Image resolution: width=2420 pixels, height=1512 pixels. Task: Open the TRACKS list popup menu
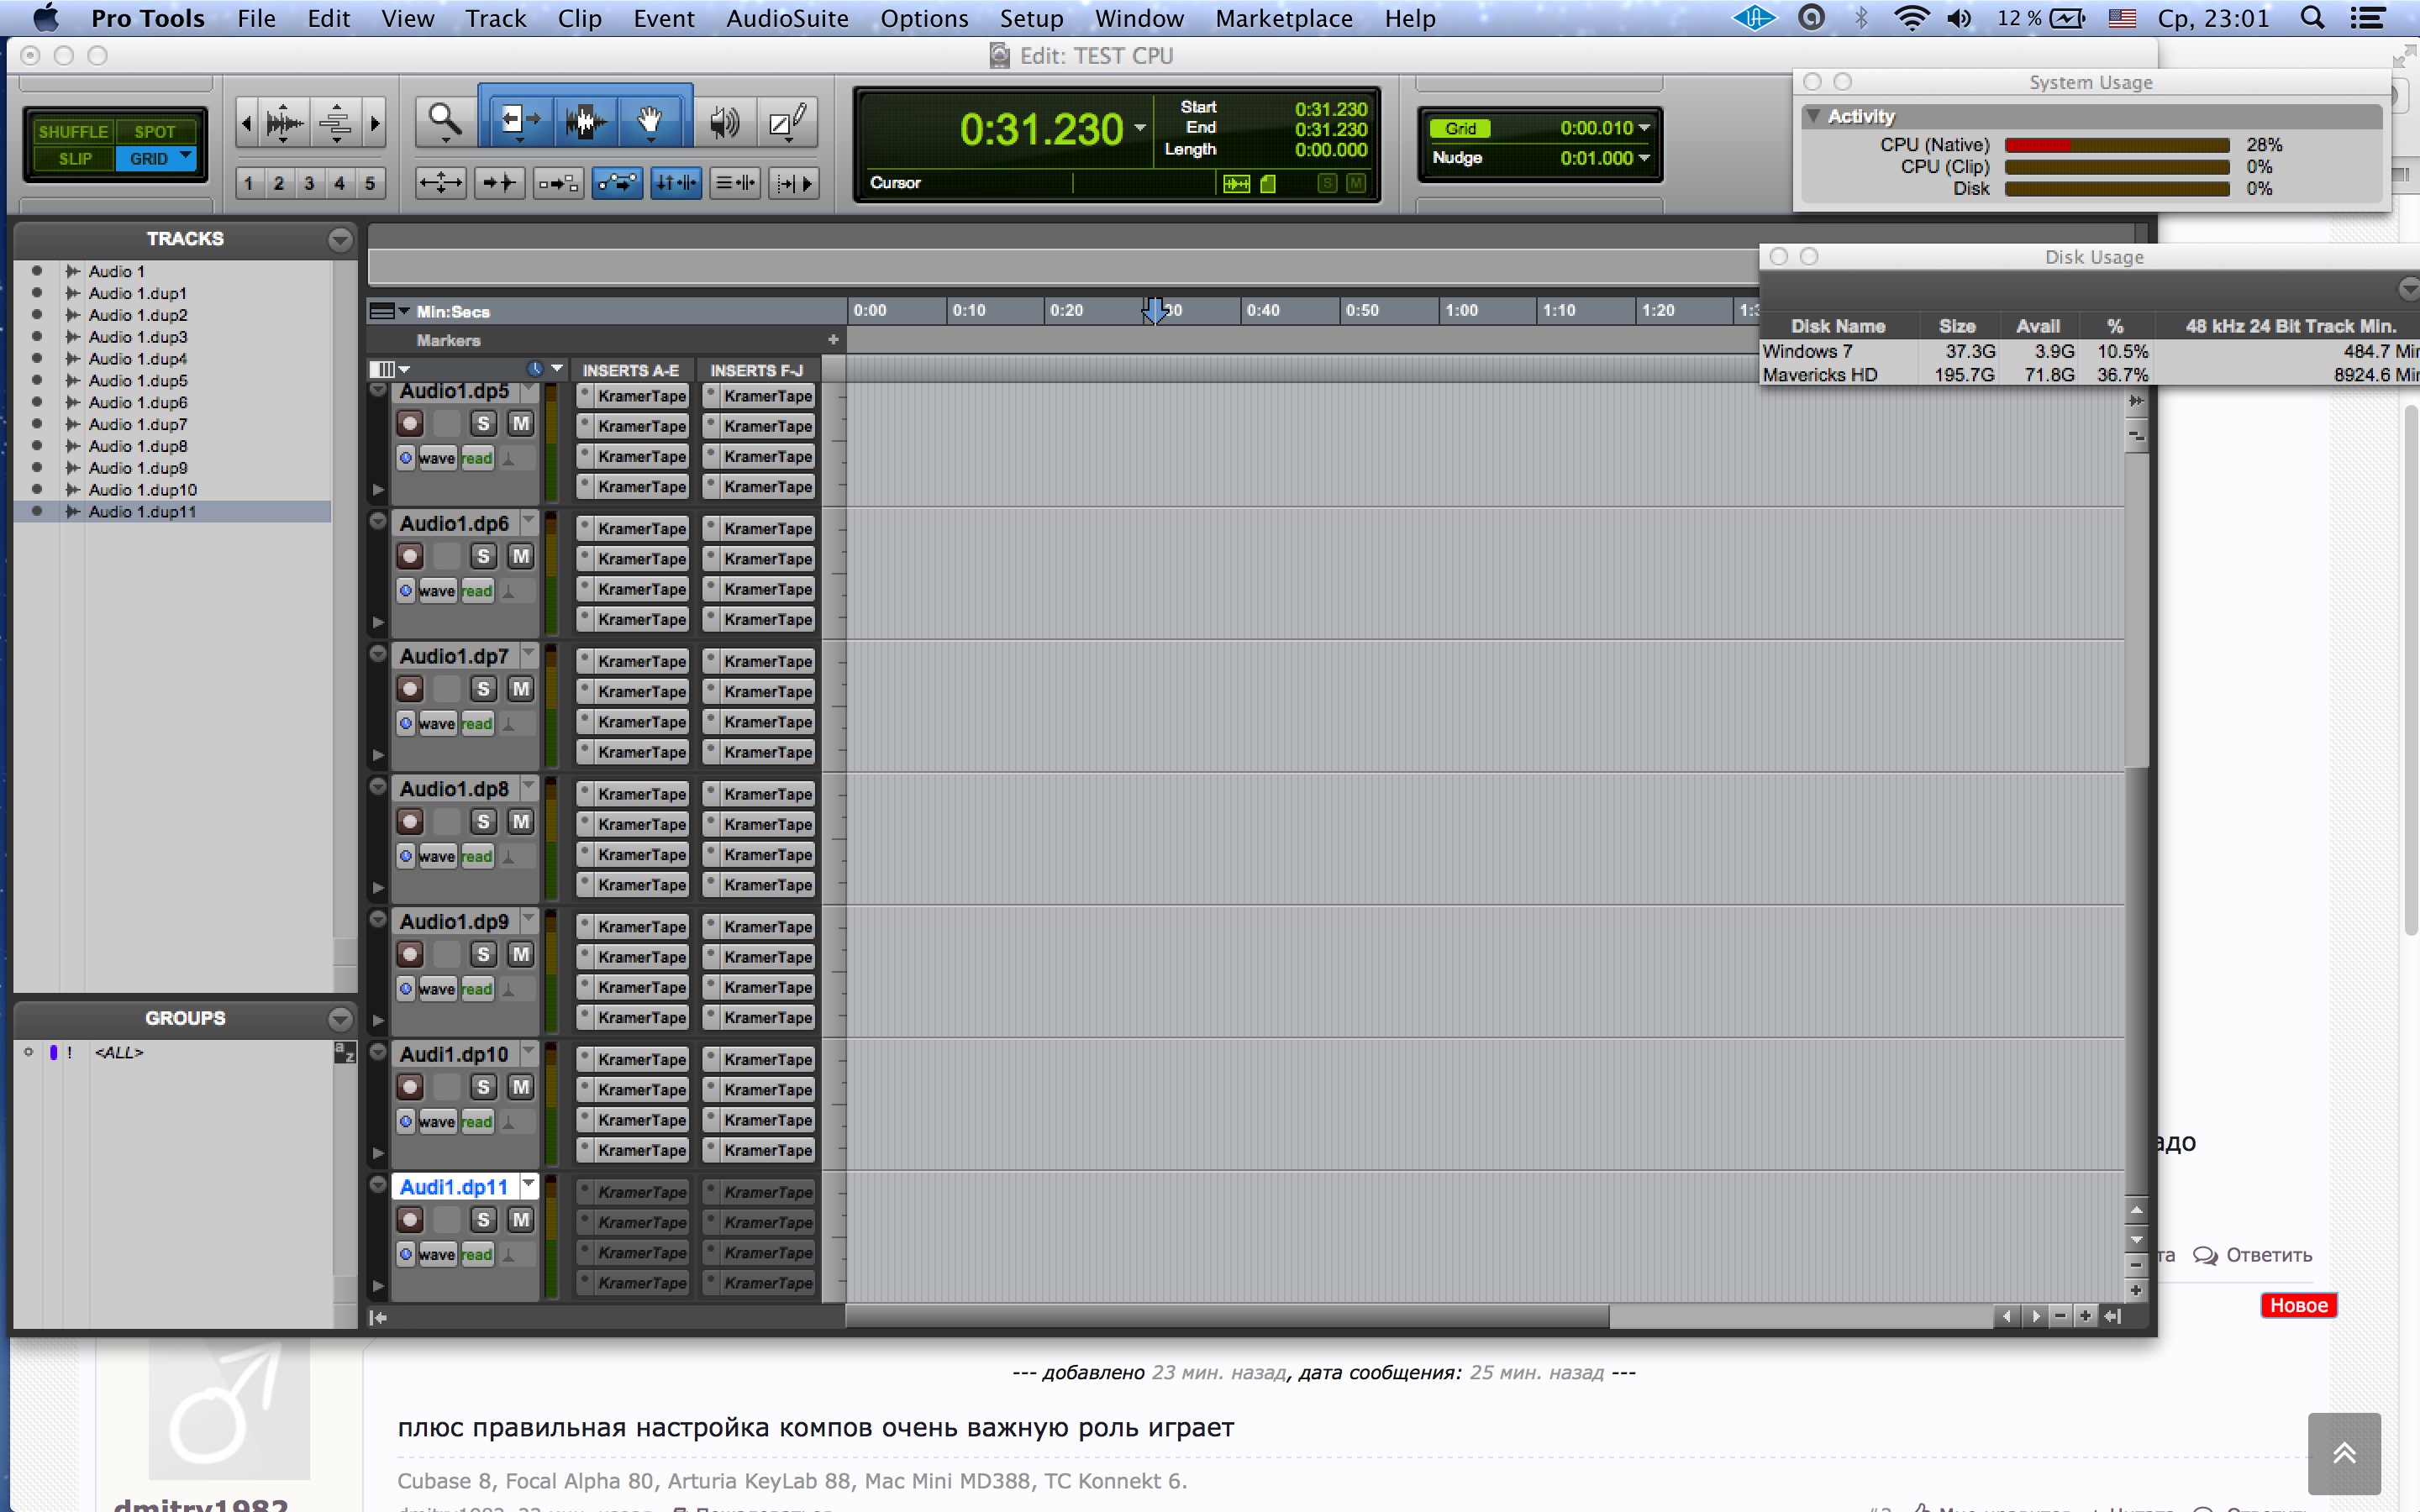tap(340, 239)
